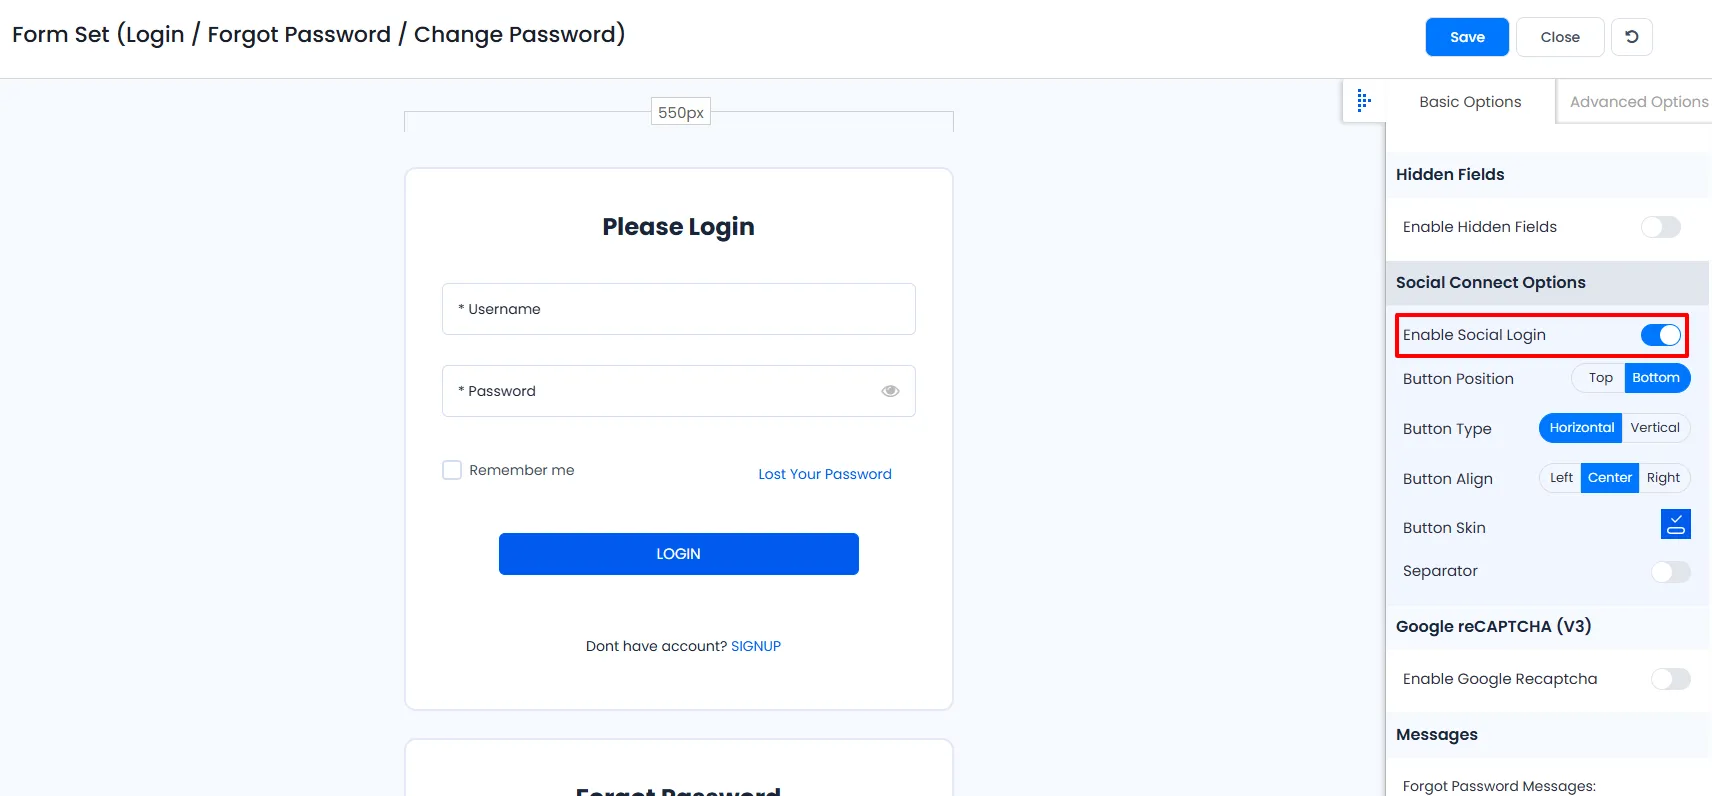
Task: Click the blue LOGIN button
Action: [x=678, y=554]
